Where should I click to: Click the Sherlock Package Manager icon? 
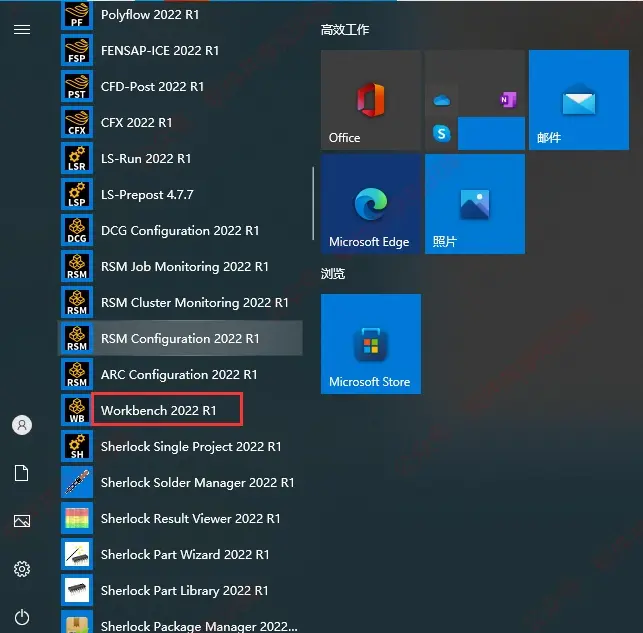pos(77,622)
